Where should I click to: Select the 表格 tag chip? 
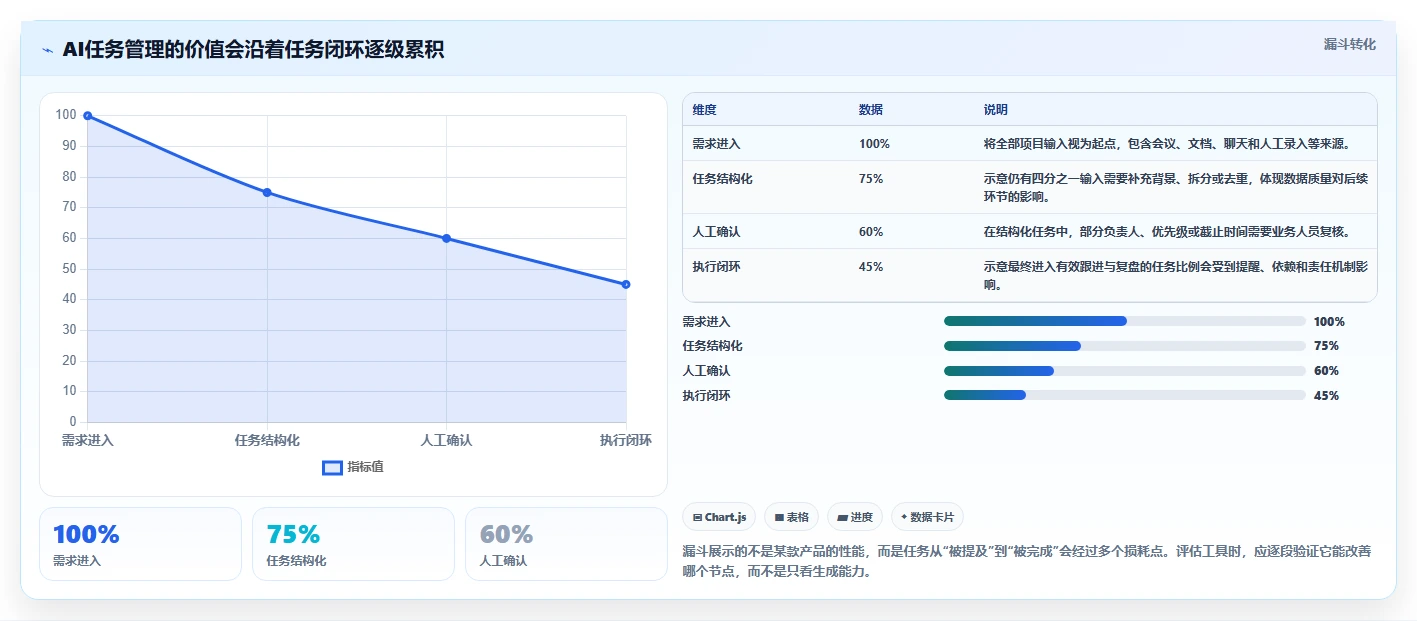(791, 517)
